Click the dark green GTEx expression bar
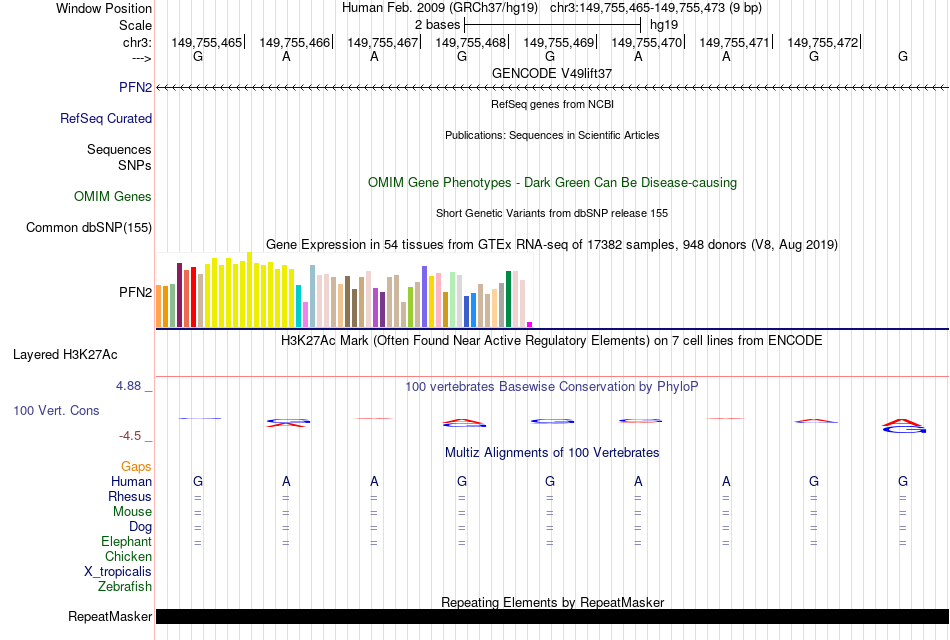The image size is (950, 640). click(508, 299)
